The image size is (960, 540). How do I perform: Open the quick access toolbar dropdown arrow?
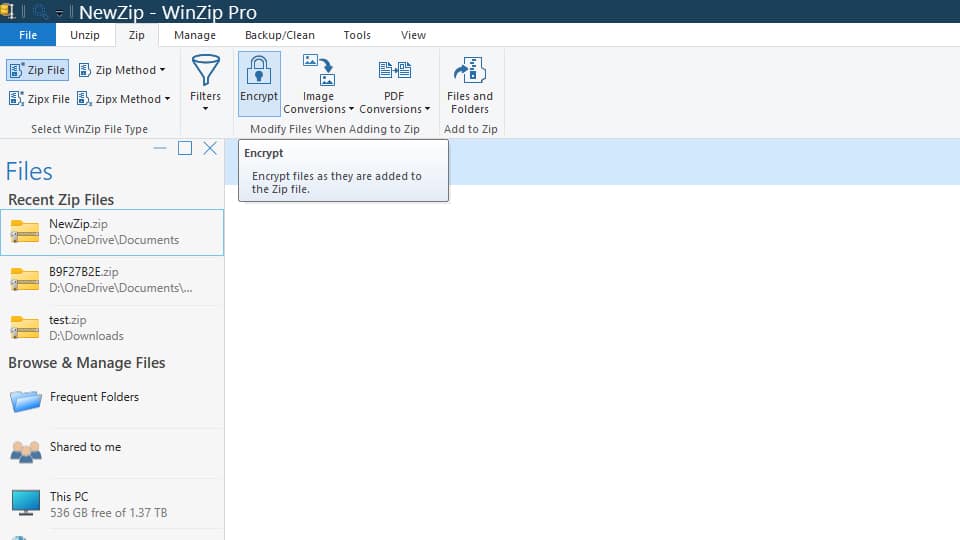point(59,12)
